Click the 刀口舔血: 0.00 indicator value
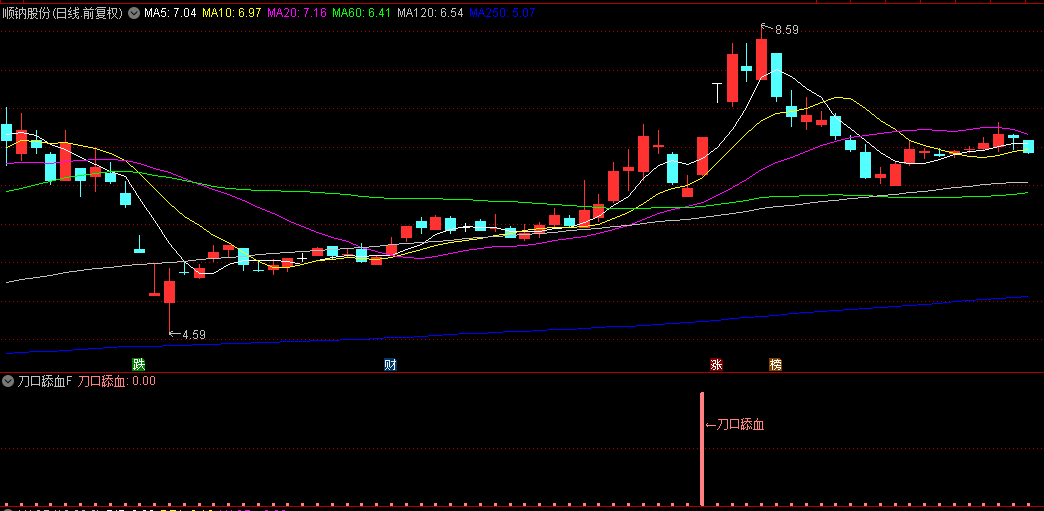1044x511 pixels. (x=117, y=381)
